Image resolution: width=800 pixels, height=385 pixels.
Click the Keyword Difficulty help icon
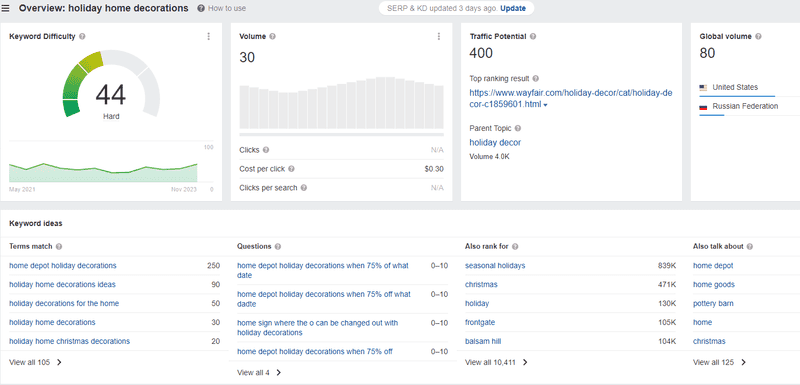click(x=83, y=37)
